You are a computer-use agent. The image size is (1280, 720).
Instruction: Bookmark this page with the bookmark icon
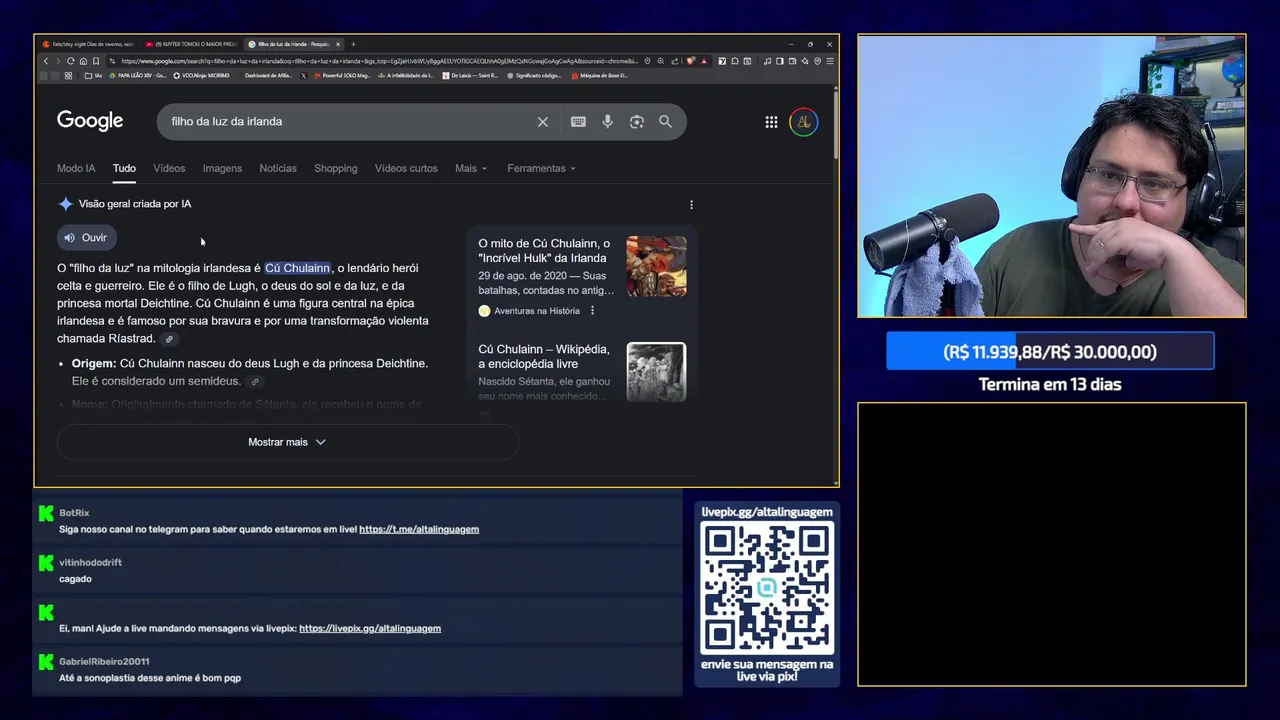point(96,61)
